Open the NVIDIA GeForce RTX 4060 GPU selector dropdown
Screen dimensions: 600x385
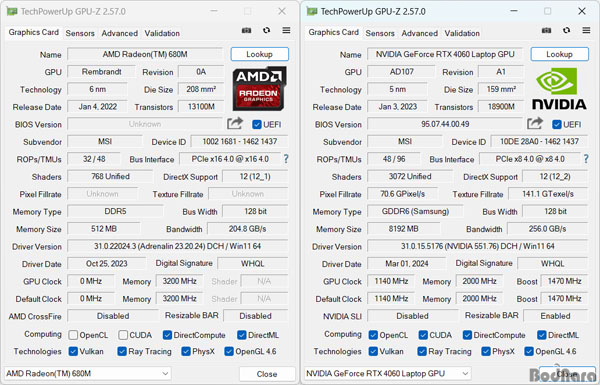[x=387, y=373]
